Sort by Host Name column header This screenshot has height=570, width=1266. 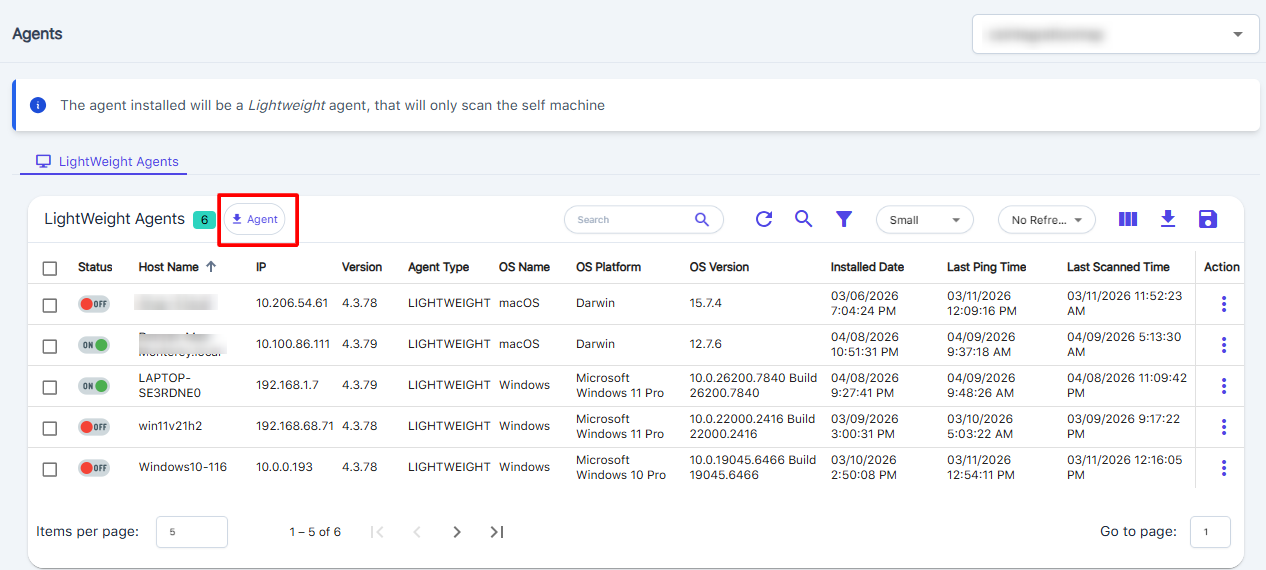point(168,267)
